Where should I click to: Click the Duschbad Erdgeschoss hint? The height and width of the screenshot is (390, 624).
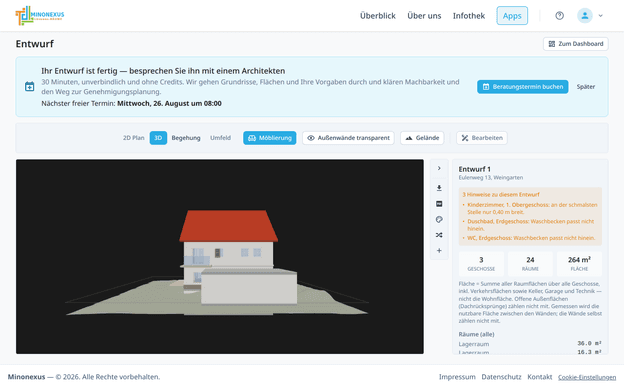[x=530, y=225]
